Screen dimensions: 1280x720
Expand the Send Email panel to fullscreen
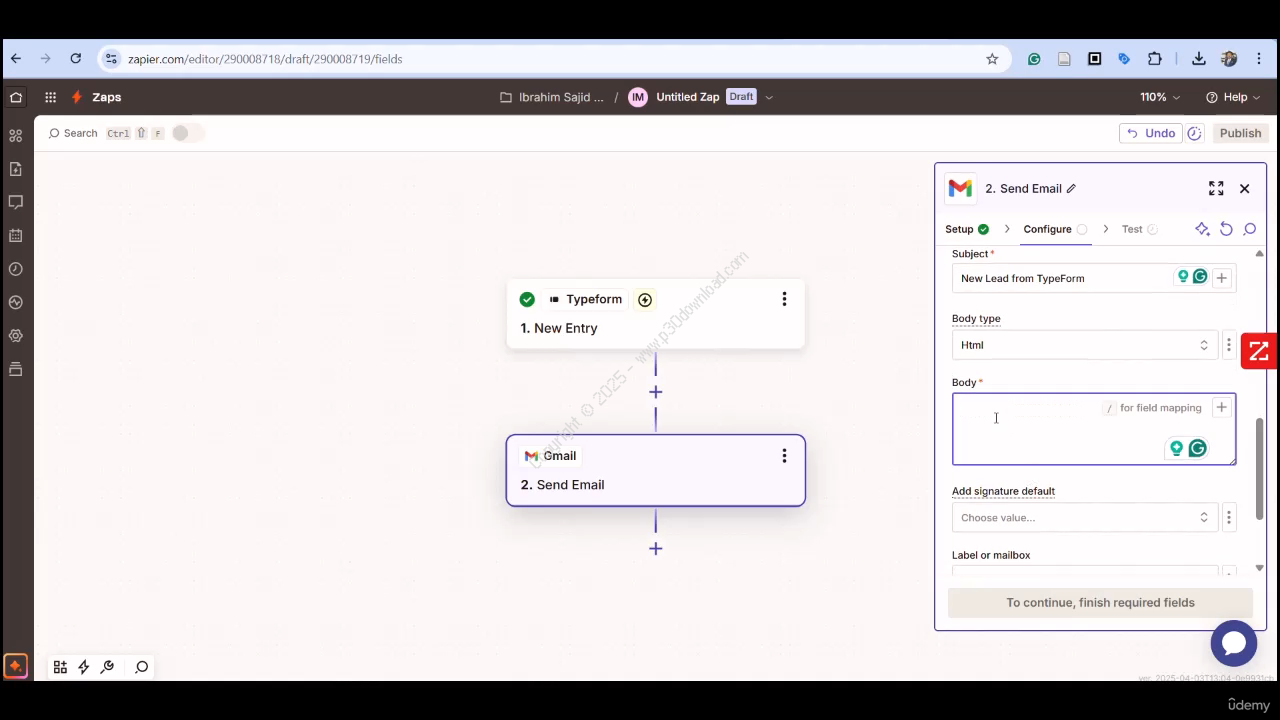point(1216,188)
